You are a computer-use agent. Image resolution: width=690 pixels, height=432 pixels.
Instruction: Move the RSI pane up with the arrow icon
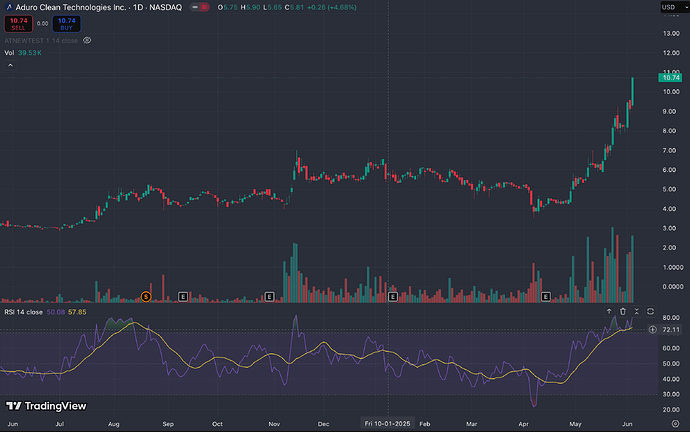[x=608, y=311]
